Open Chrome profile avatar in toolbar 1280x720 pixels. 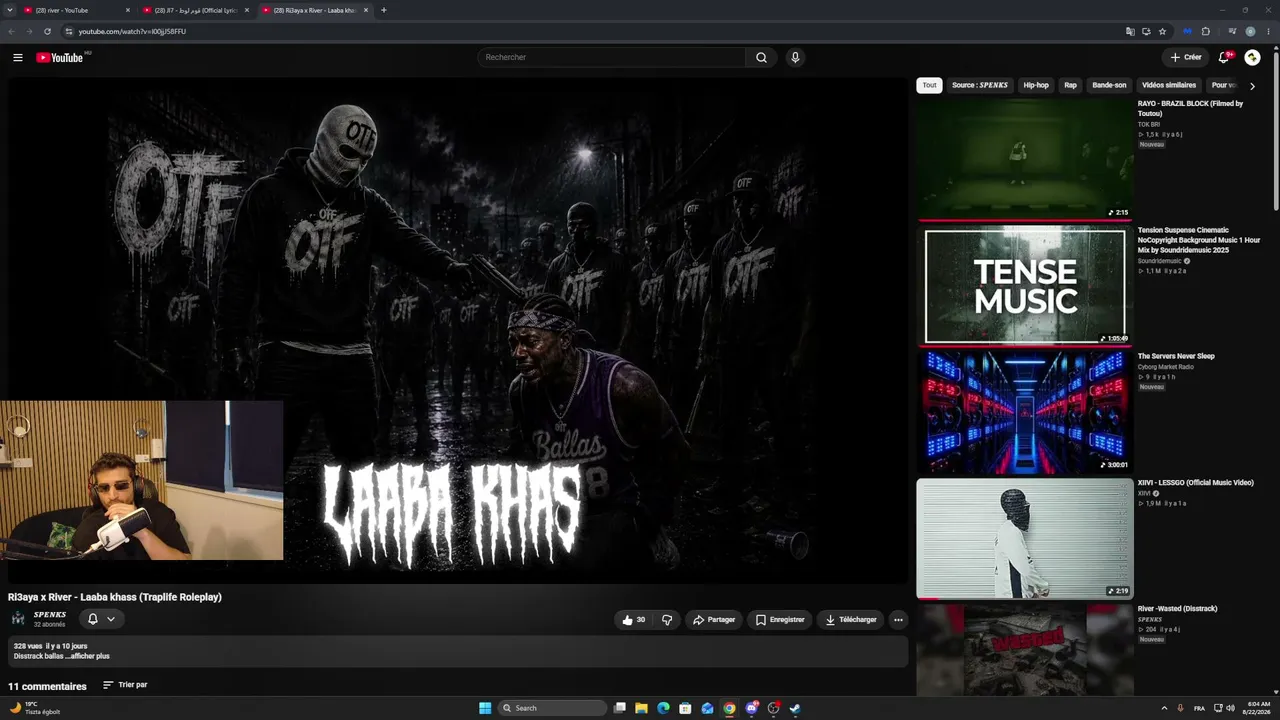coord(1250,31)
